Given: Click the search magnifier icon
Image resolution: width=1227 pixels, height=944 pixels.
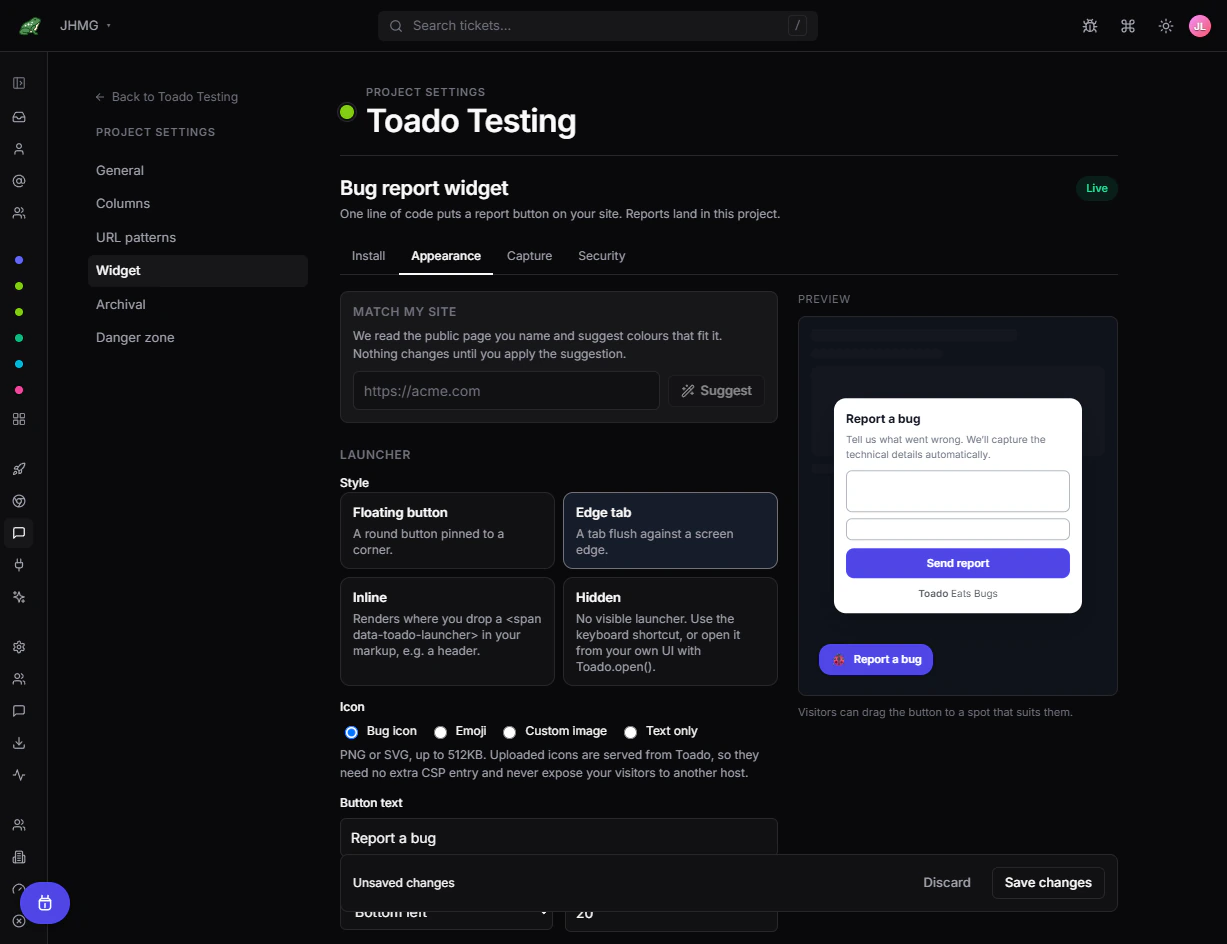Looking at the screenshot, I should click(396, 26).
